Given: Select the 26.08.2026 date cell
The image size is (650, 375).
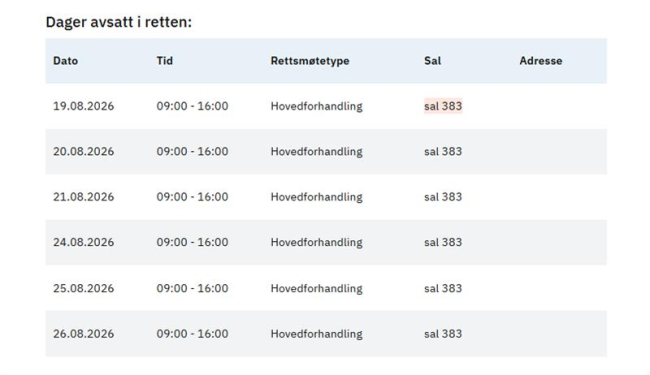Looking at the screenshot, I should click(83, 334).
